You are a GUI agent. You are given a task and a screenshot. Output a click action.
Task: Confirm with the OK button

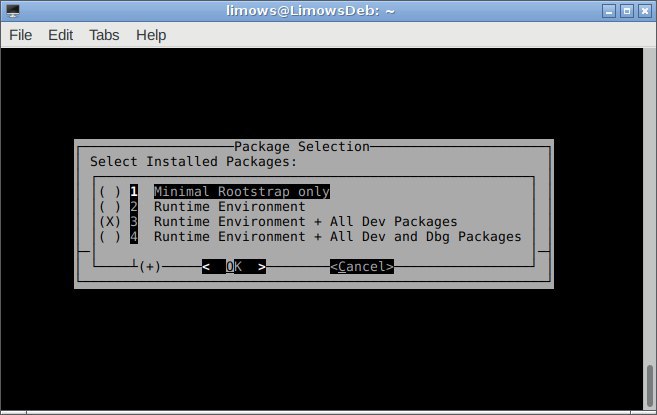[x=234, y=267]
